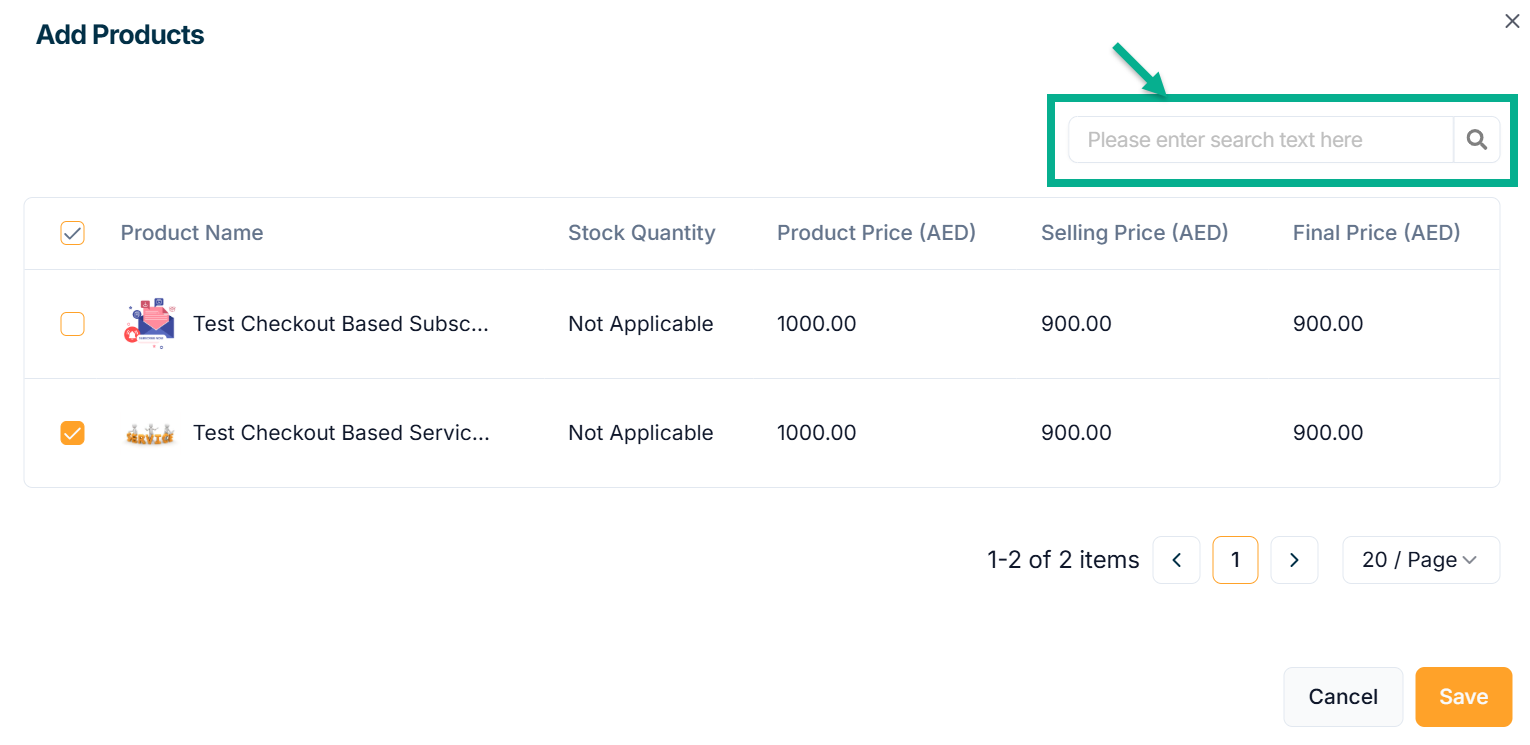Click the Test Checkout Based Service product image
Screen dimensions: 1530x745
tap(149, 433)
